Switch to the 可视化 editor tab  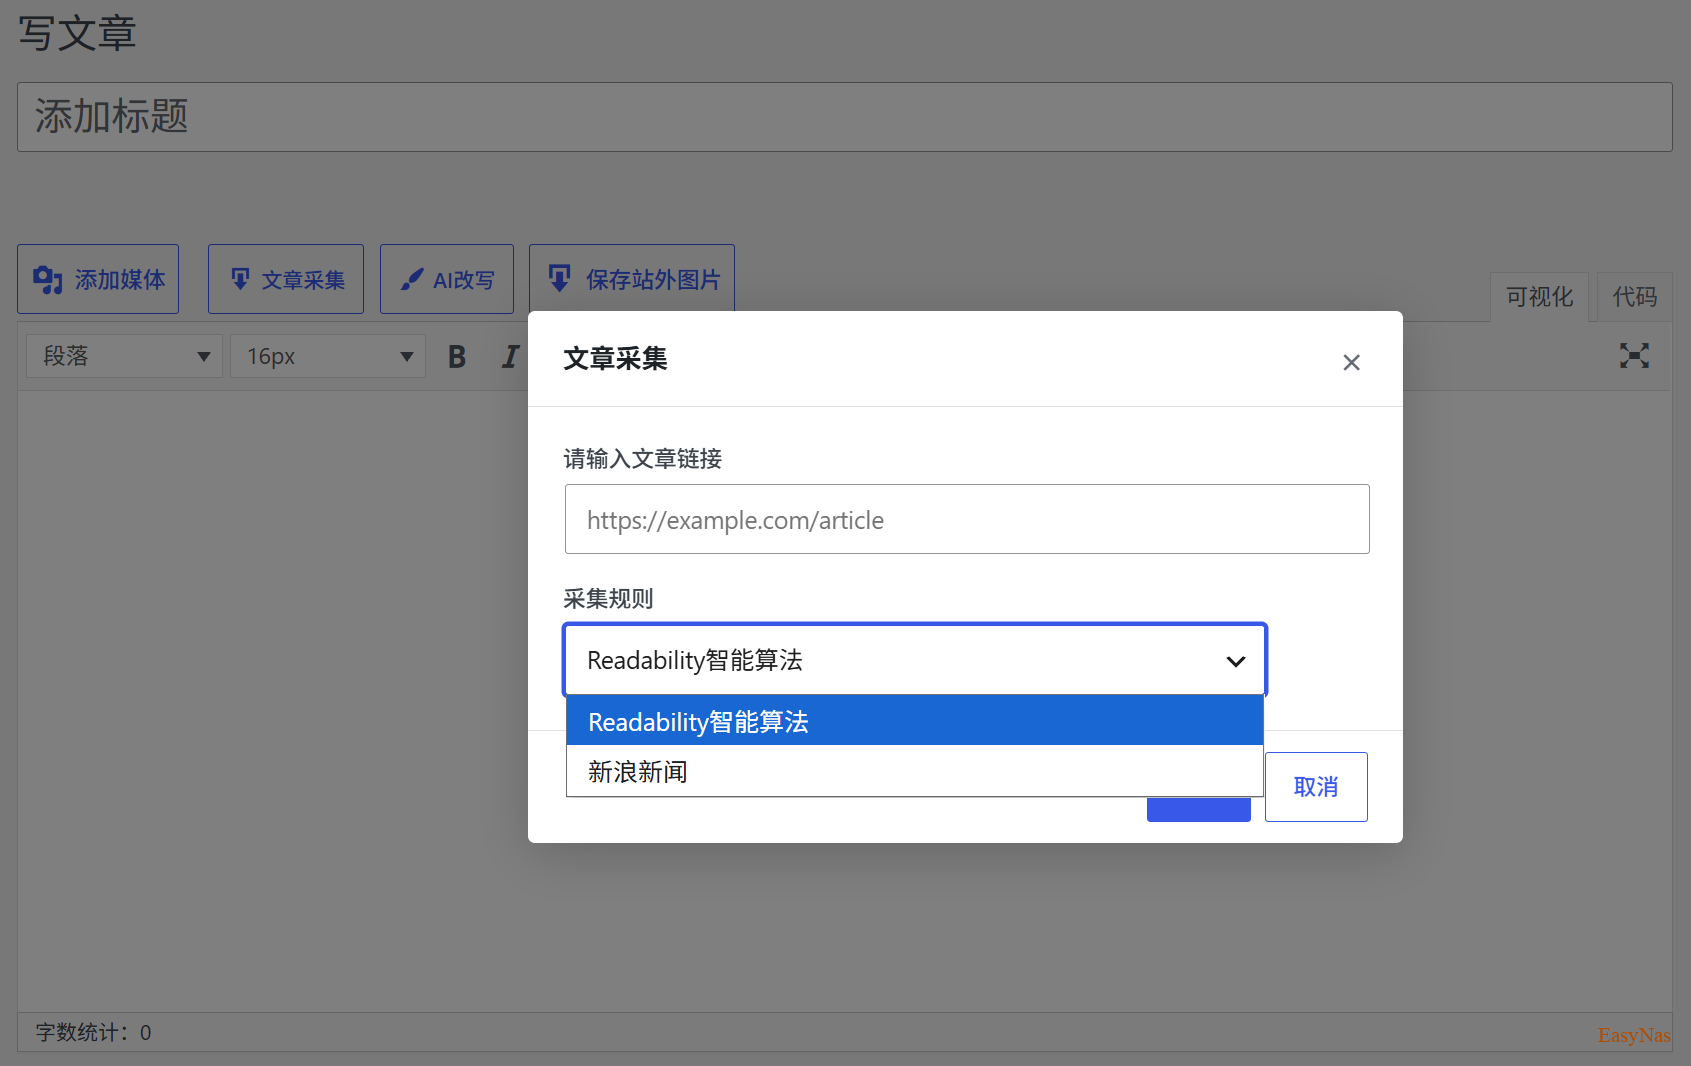click(x=1539, y=297)
